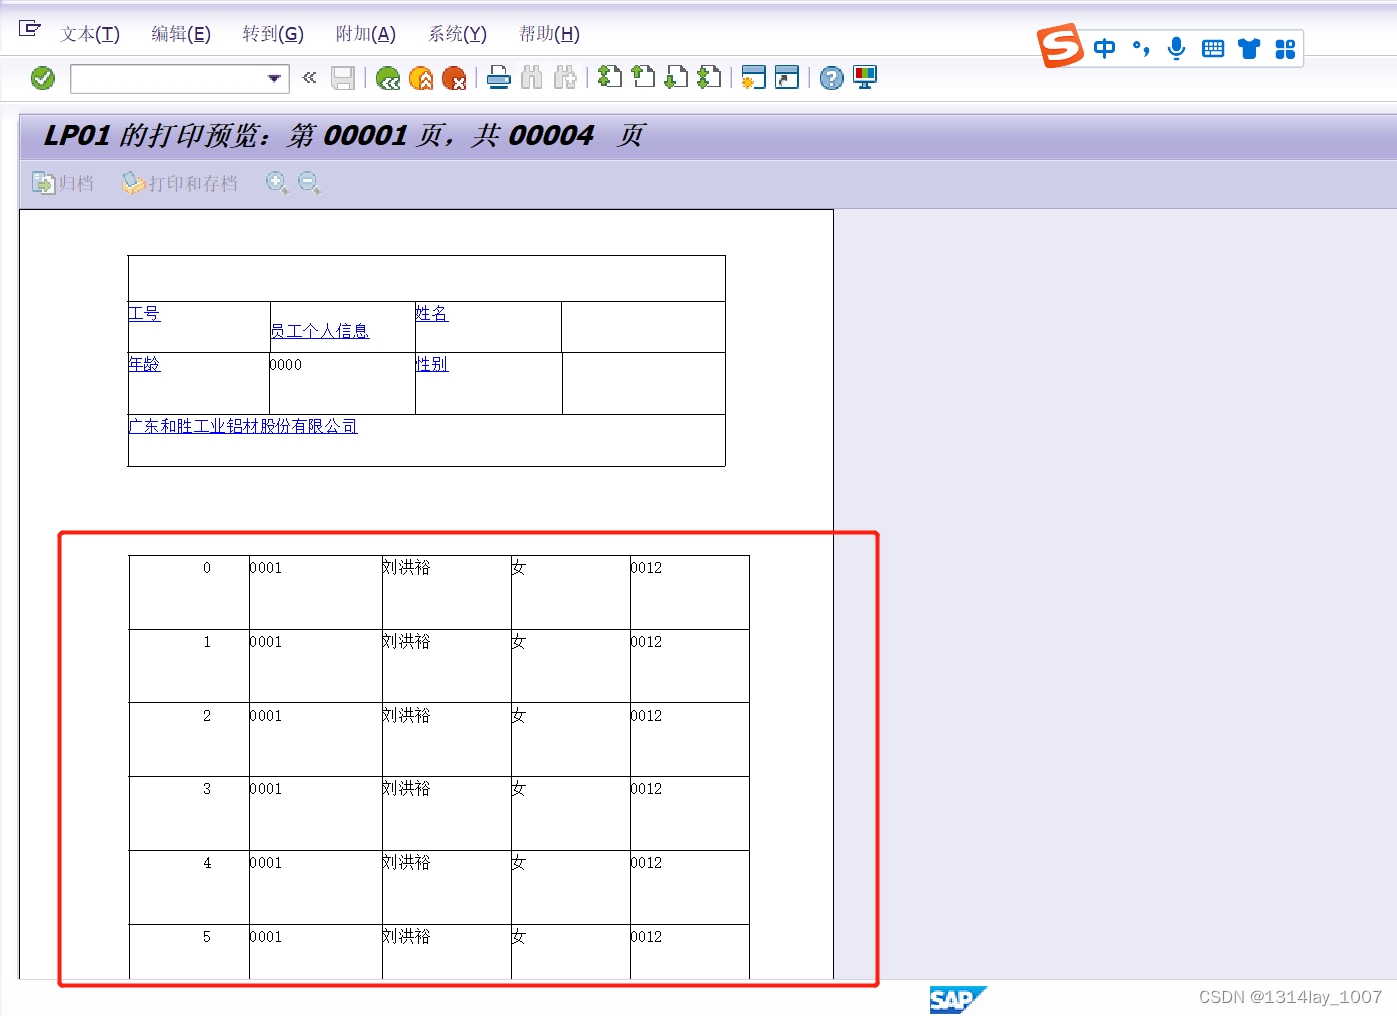
Task: Click the Generate Shortcut icon
Action: tap(787, 77)
